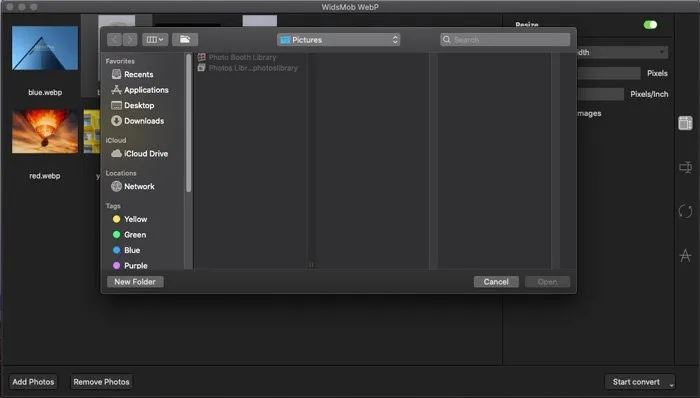Click the red.webp file name

[x=45, y=176]
